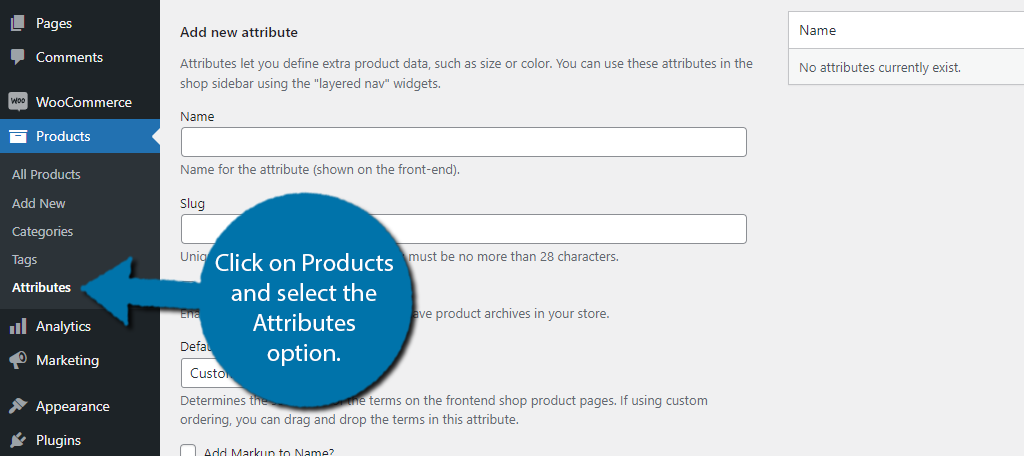Click the Pages sidebar icon
This screenshot has width=1024, height=456.
pyautogui.click(x=18, y=24)
